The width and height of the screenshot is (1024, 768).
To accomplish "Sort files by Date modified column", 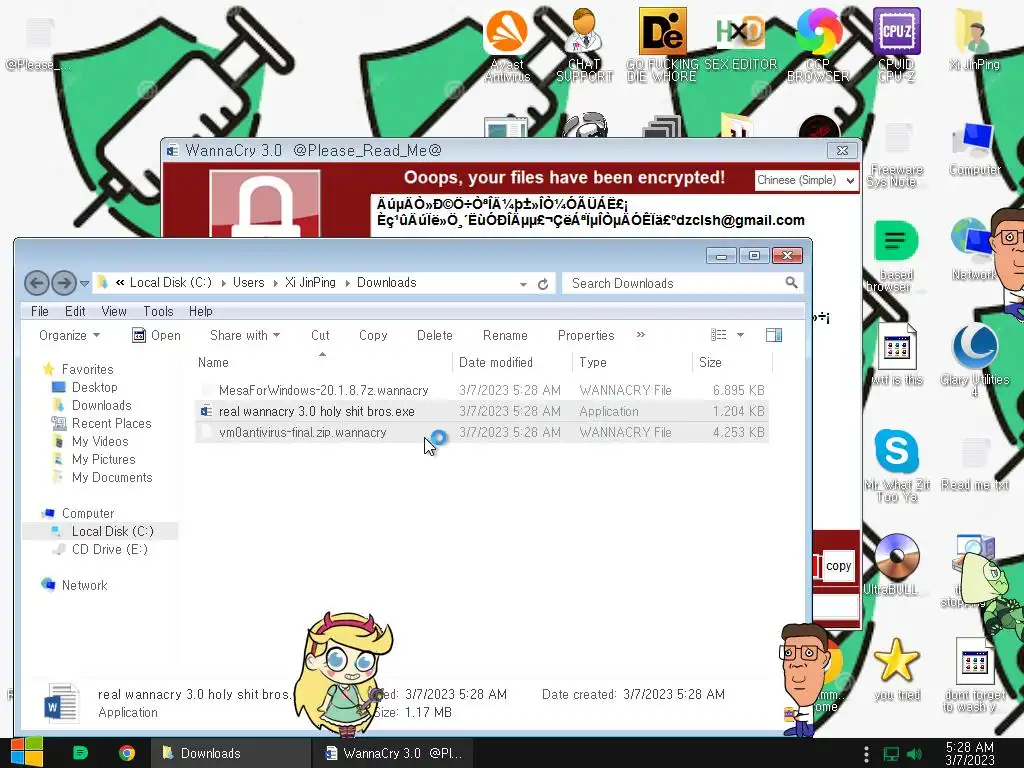I will (512, 362).
